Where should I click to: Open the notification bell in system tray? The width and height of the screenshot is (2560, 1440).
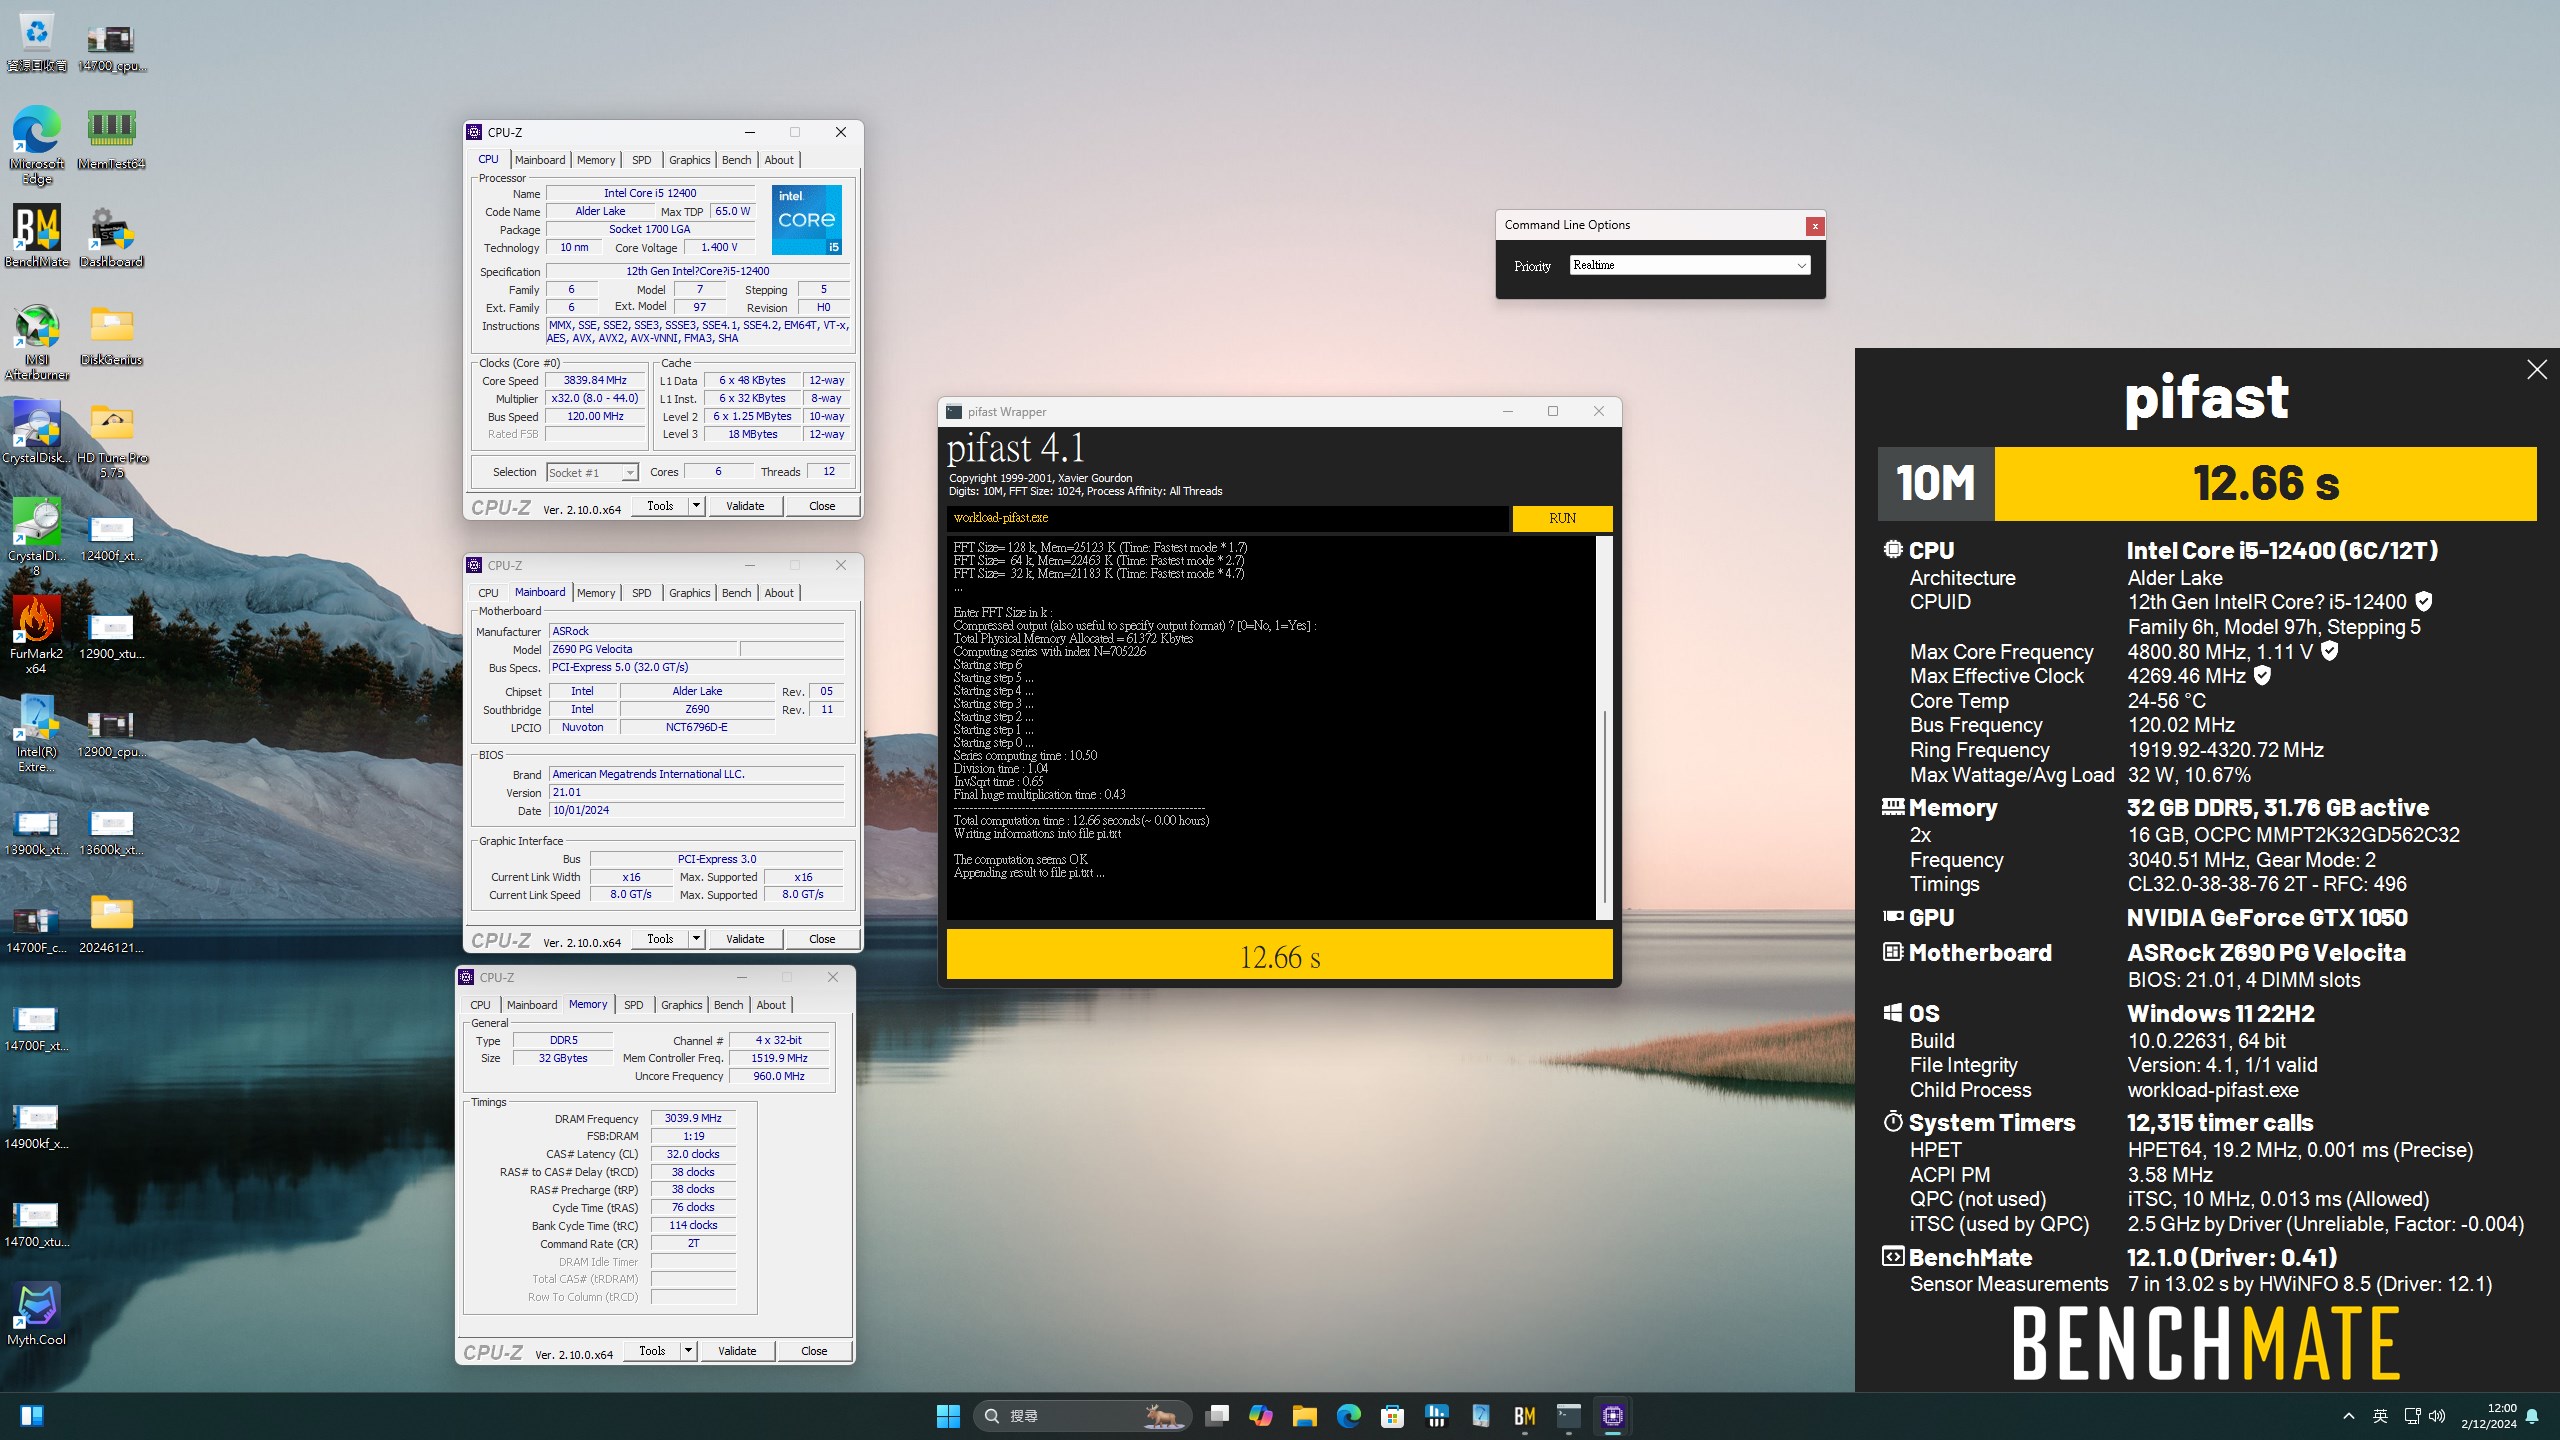2532,1416
